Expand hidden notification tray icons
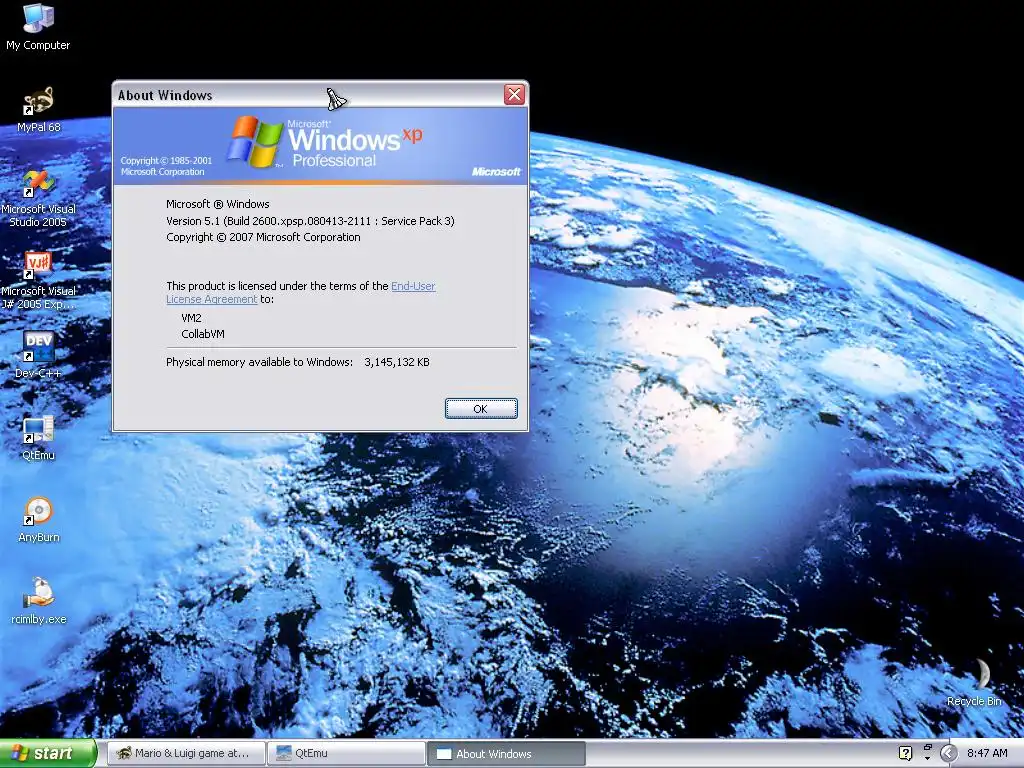1024x768 pixels. [x=949, y=753]
